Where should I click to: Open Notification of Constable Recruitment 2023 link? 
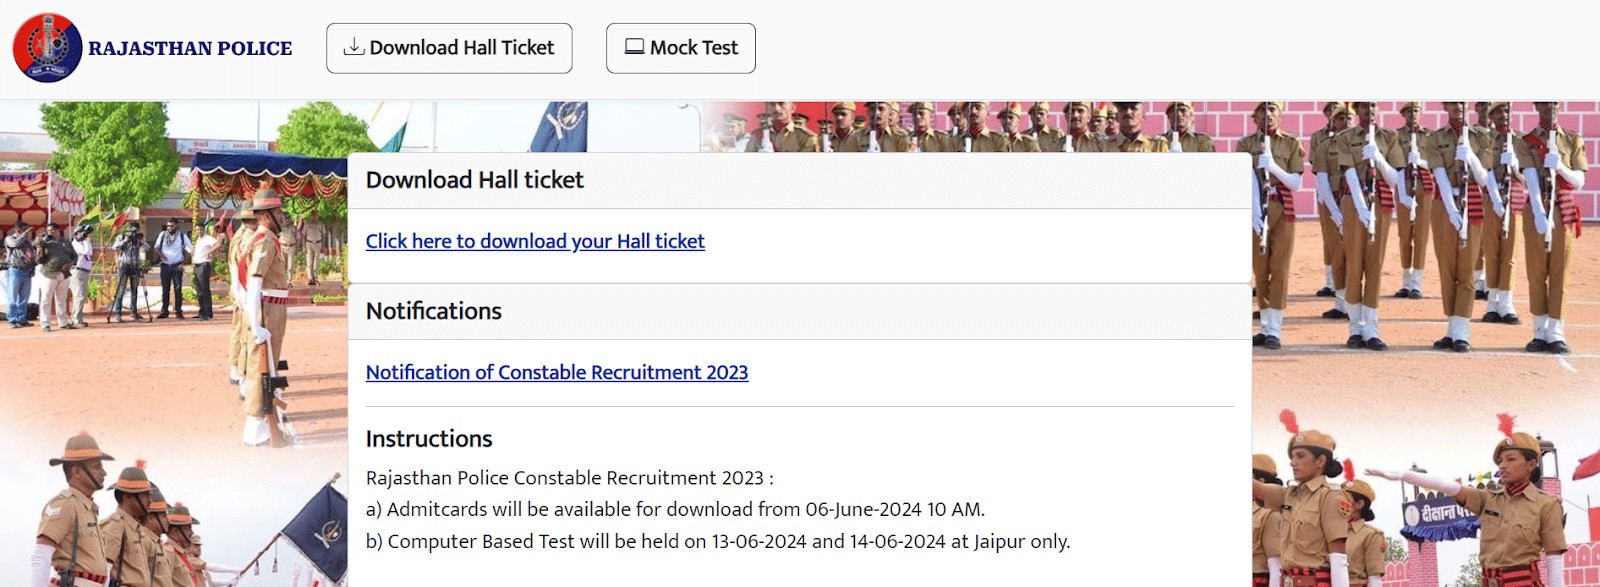point(557,372)
